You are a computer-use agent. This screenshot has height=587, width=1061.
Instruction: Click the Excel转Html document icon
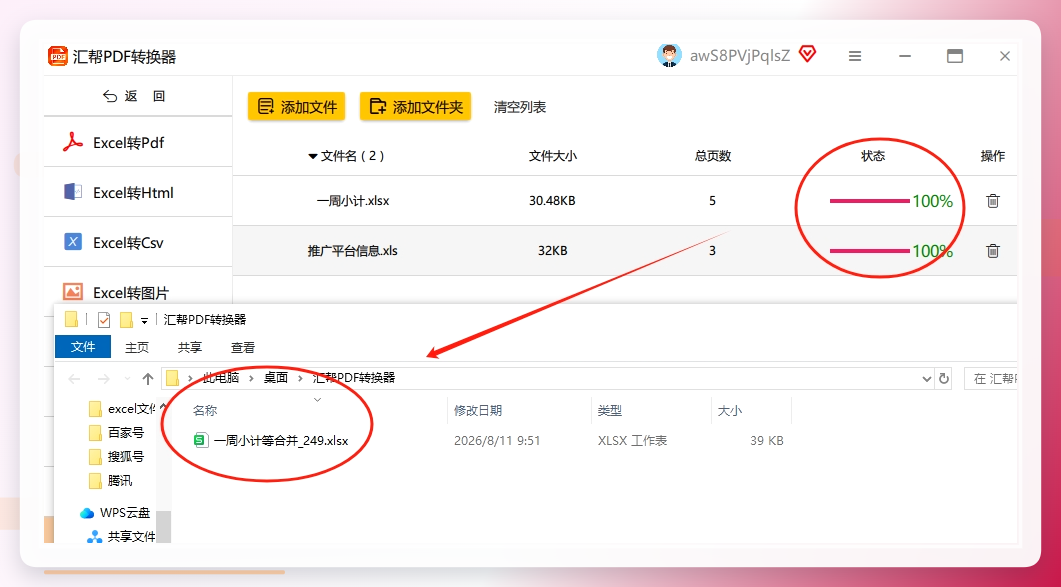(72, 192)
